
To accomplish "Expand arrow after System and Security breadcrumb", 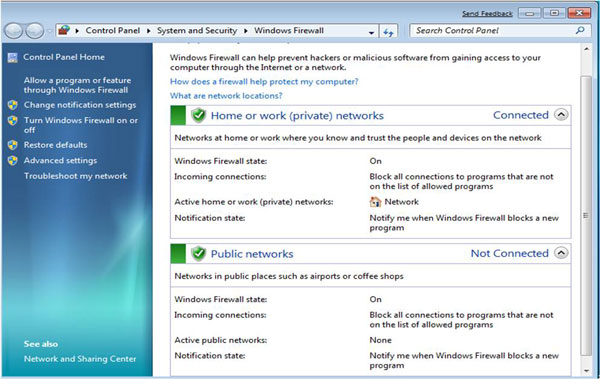I will (246, 31).
